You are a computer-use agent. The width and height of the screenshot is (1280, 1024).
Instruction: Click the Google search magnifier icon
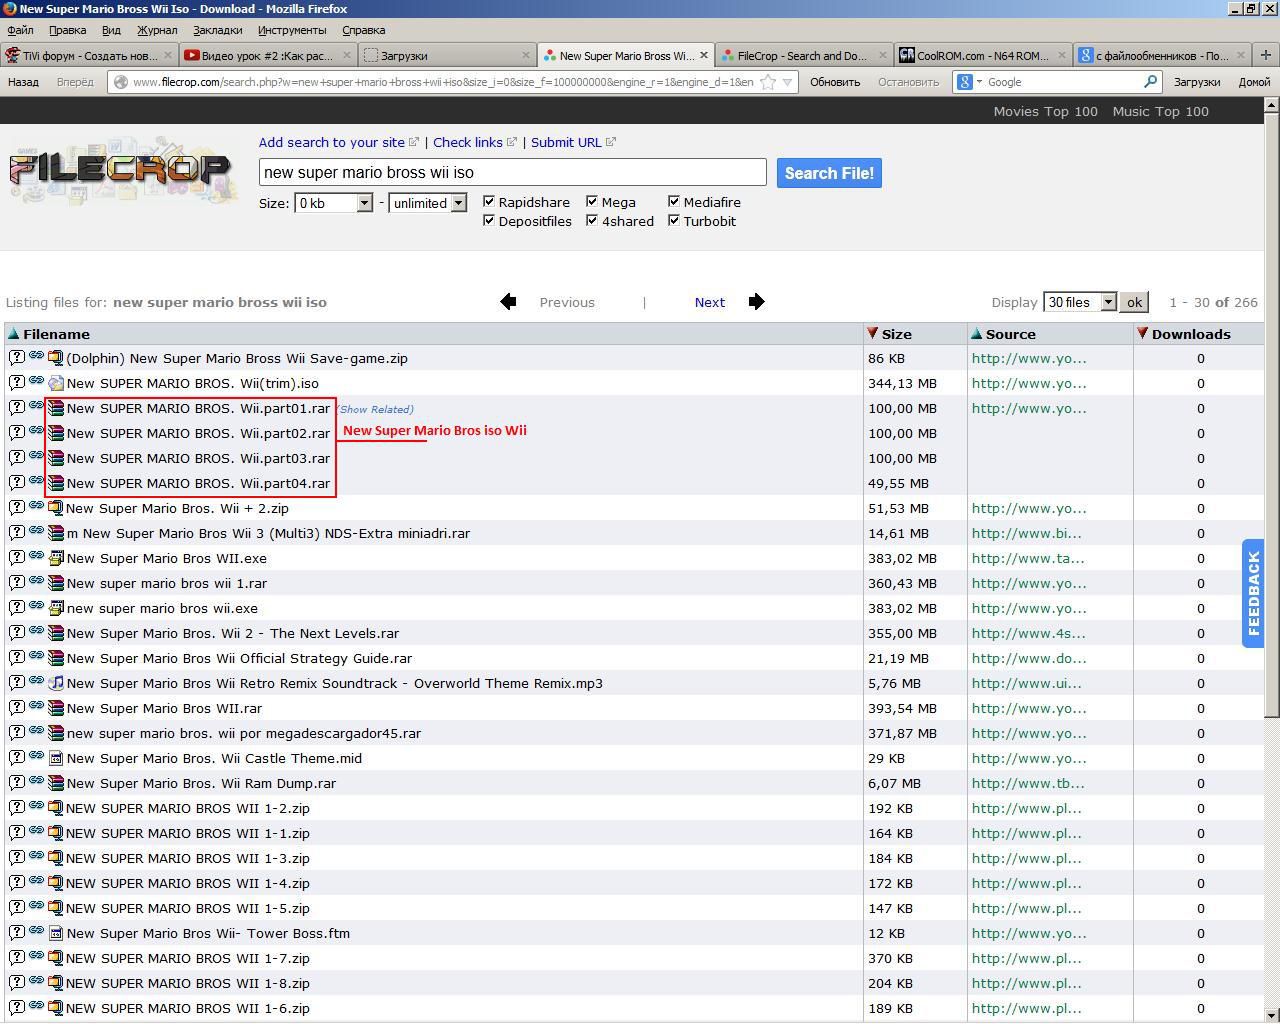(x=1150, y=82)
